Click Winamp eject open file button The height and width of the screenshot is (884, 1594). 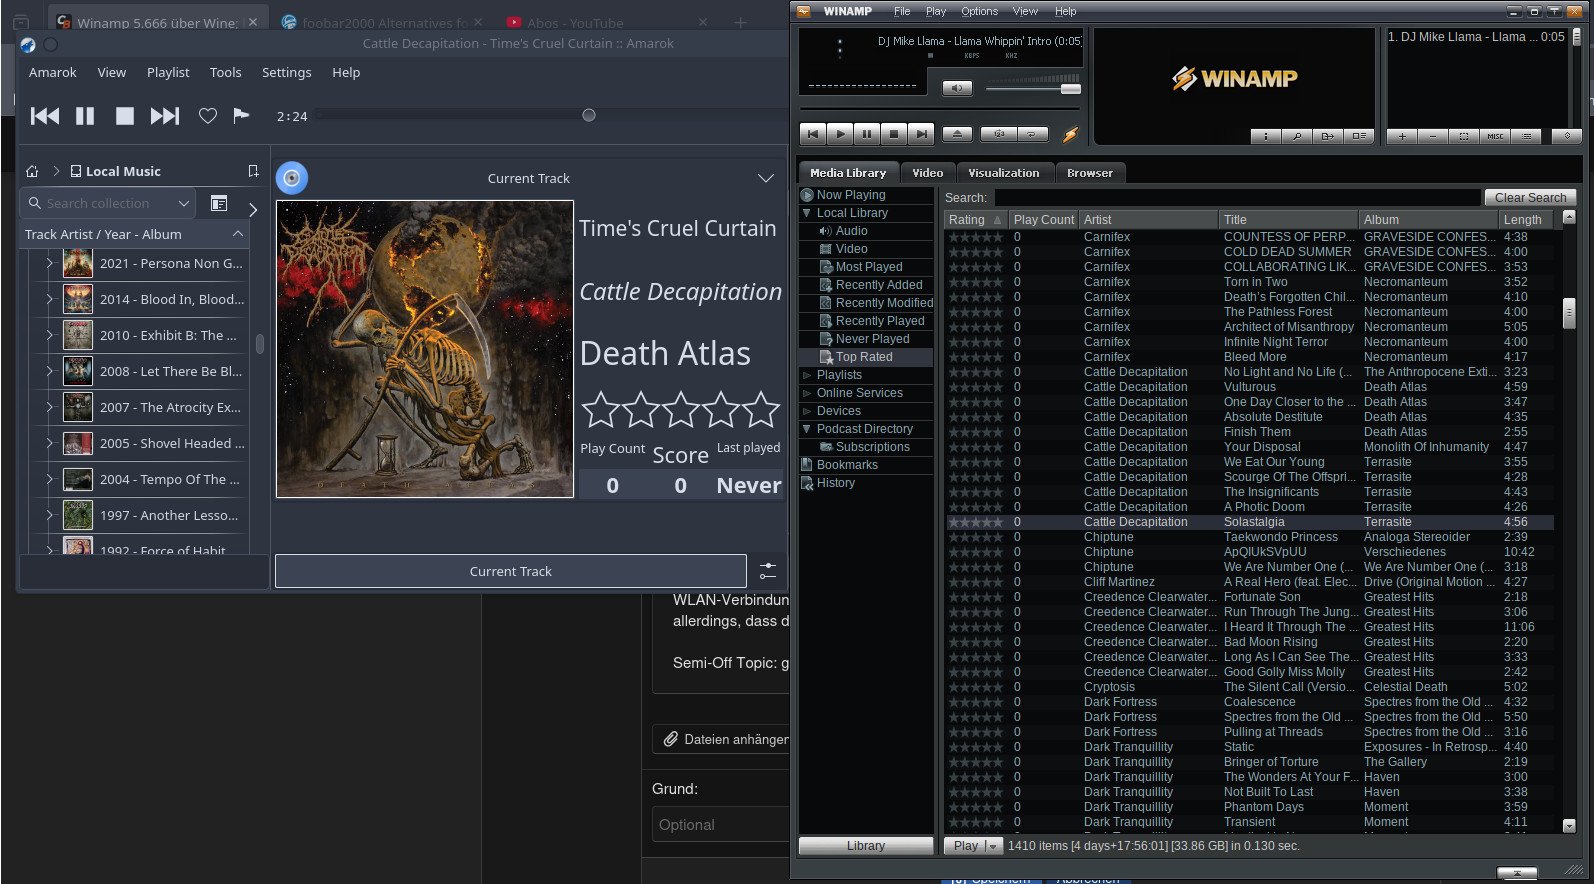click(x=957, y=134)
